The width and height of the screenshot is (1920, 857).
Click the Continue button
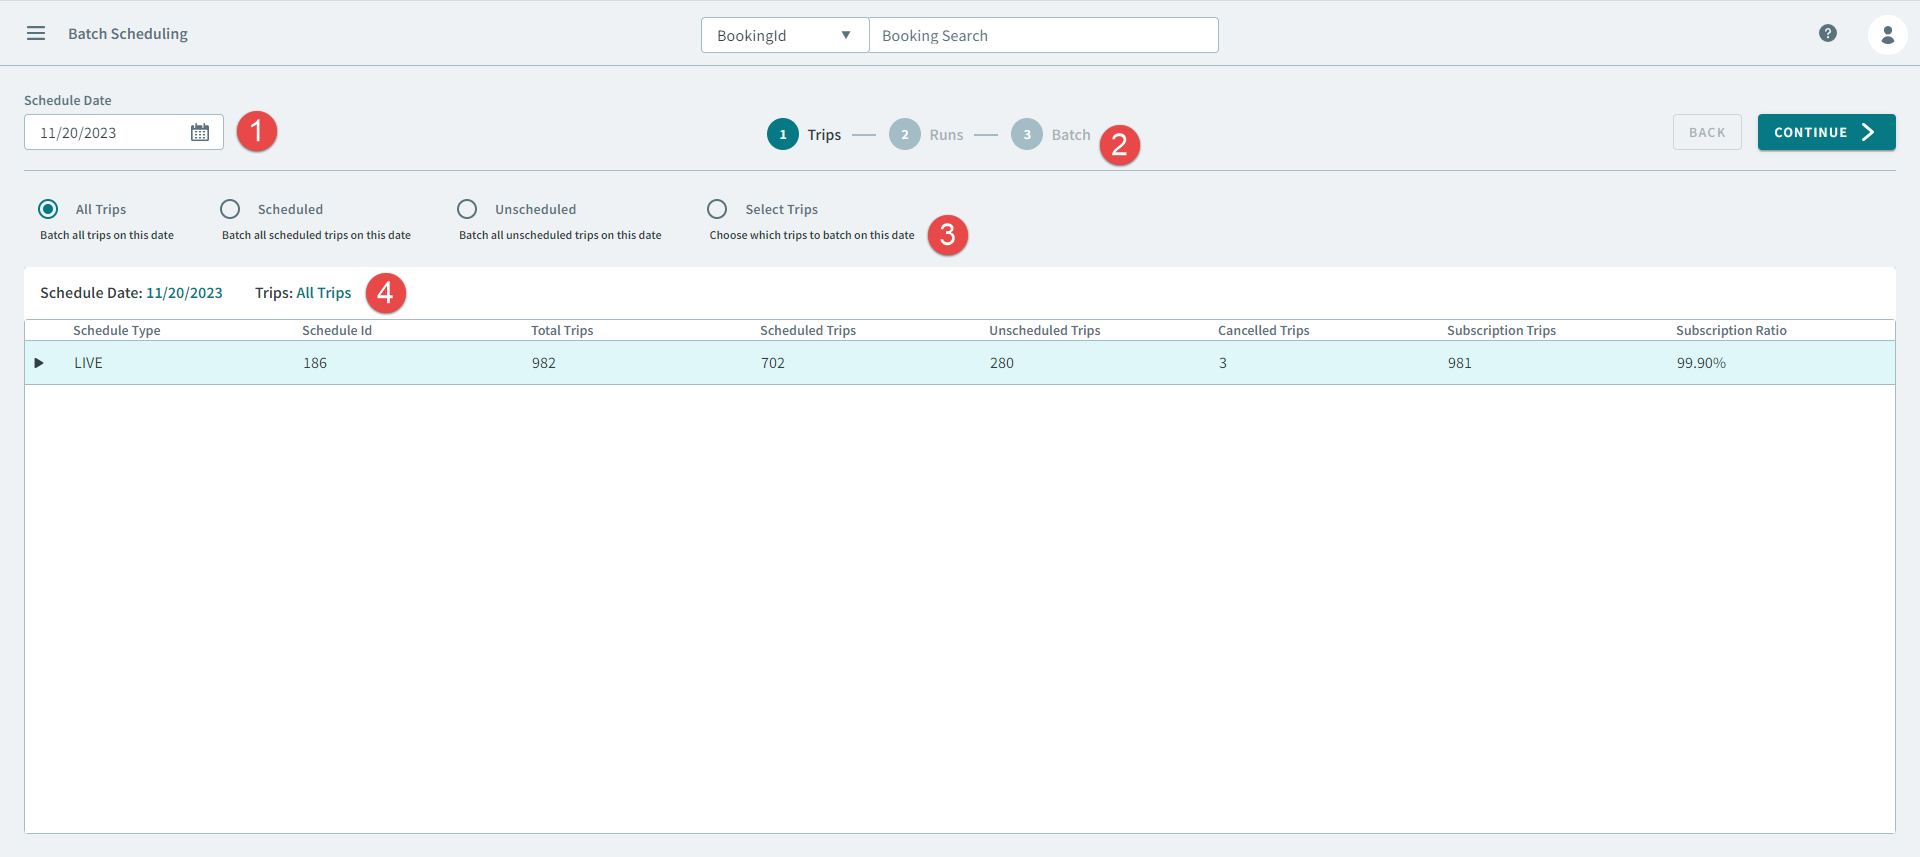pos(1826,132)
